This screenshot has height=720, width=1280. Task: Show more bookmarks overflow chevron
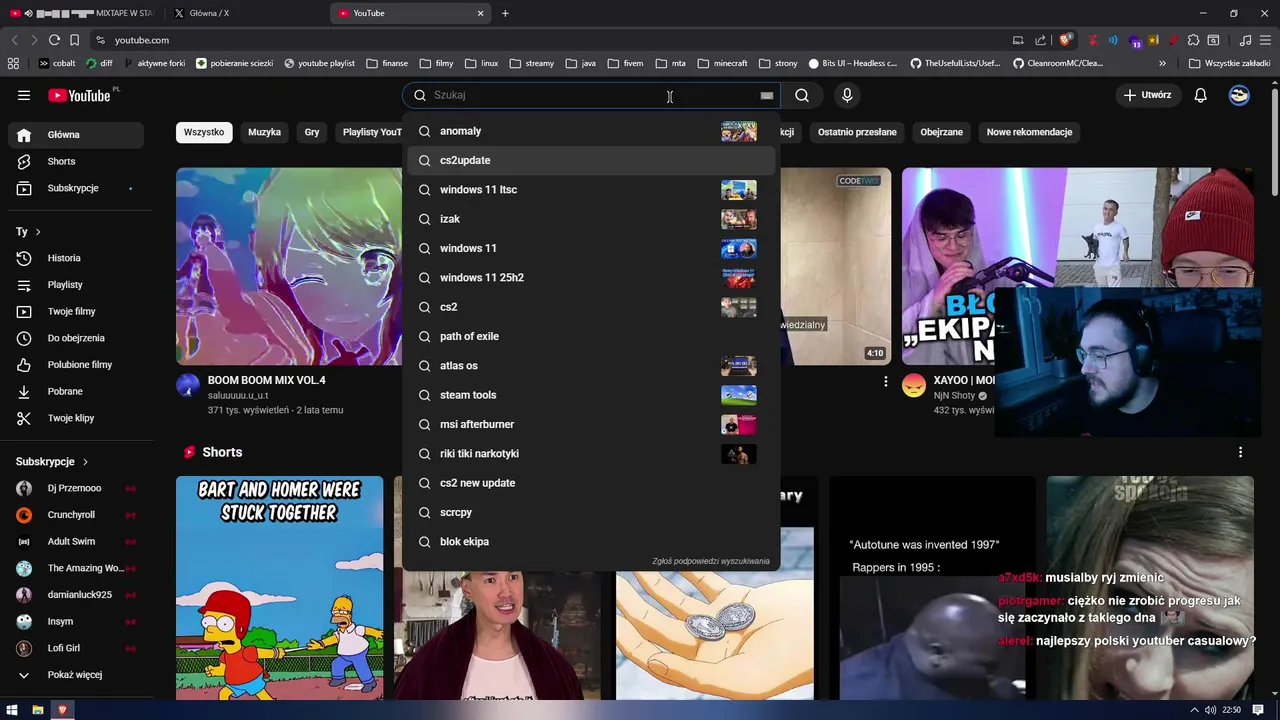click(1162, 63)
